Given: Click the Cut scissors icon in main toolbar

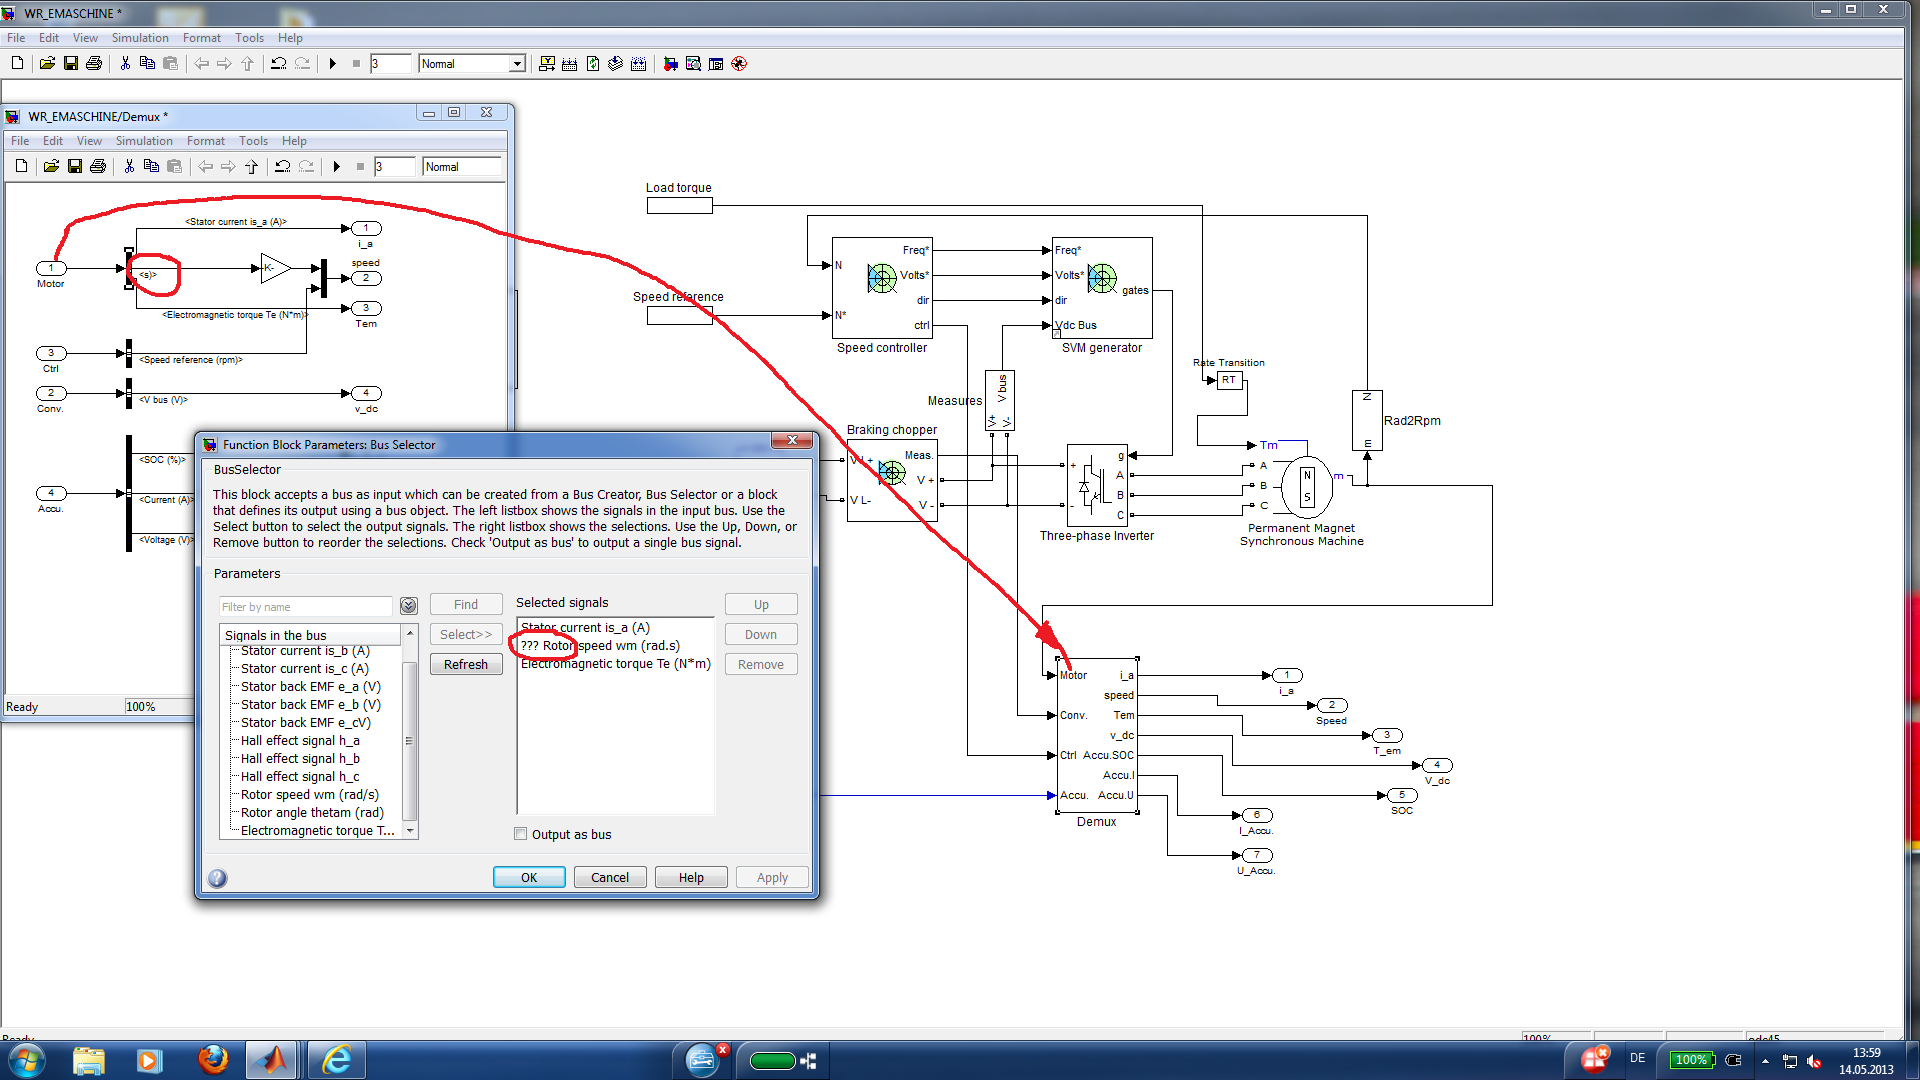Looking at the screenshot, I should pyautogui.click(x=125, y=64).
